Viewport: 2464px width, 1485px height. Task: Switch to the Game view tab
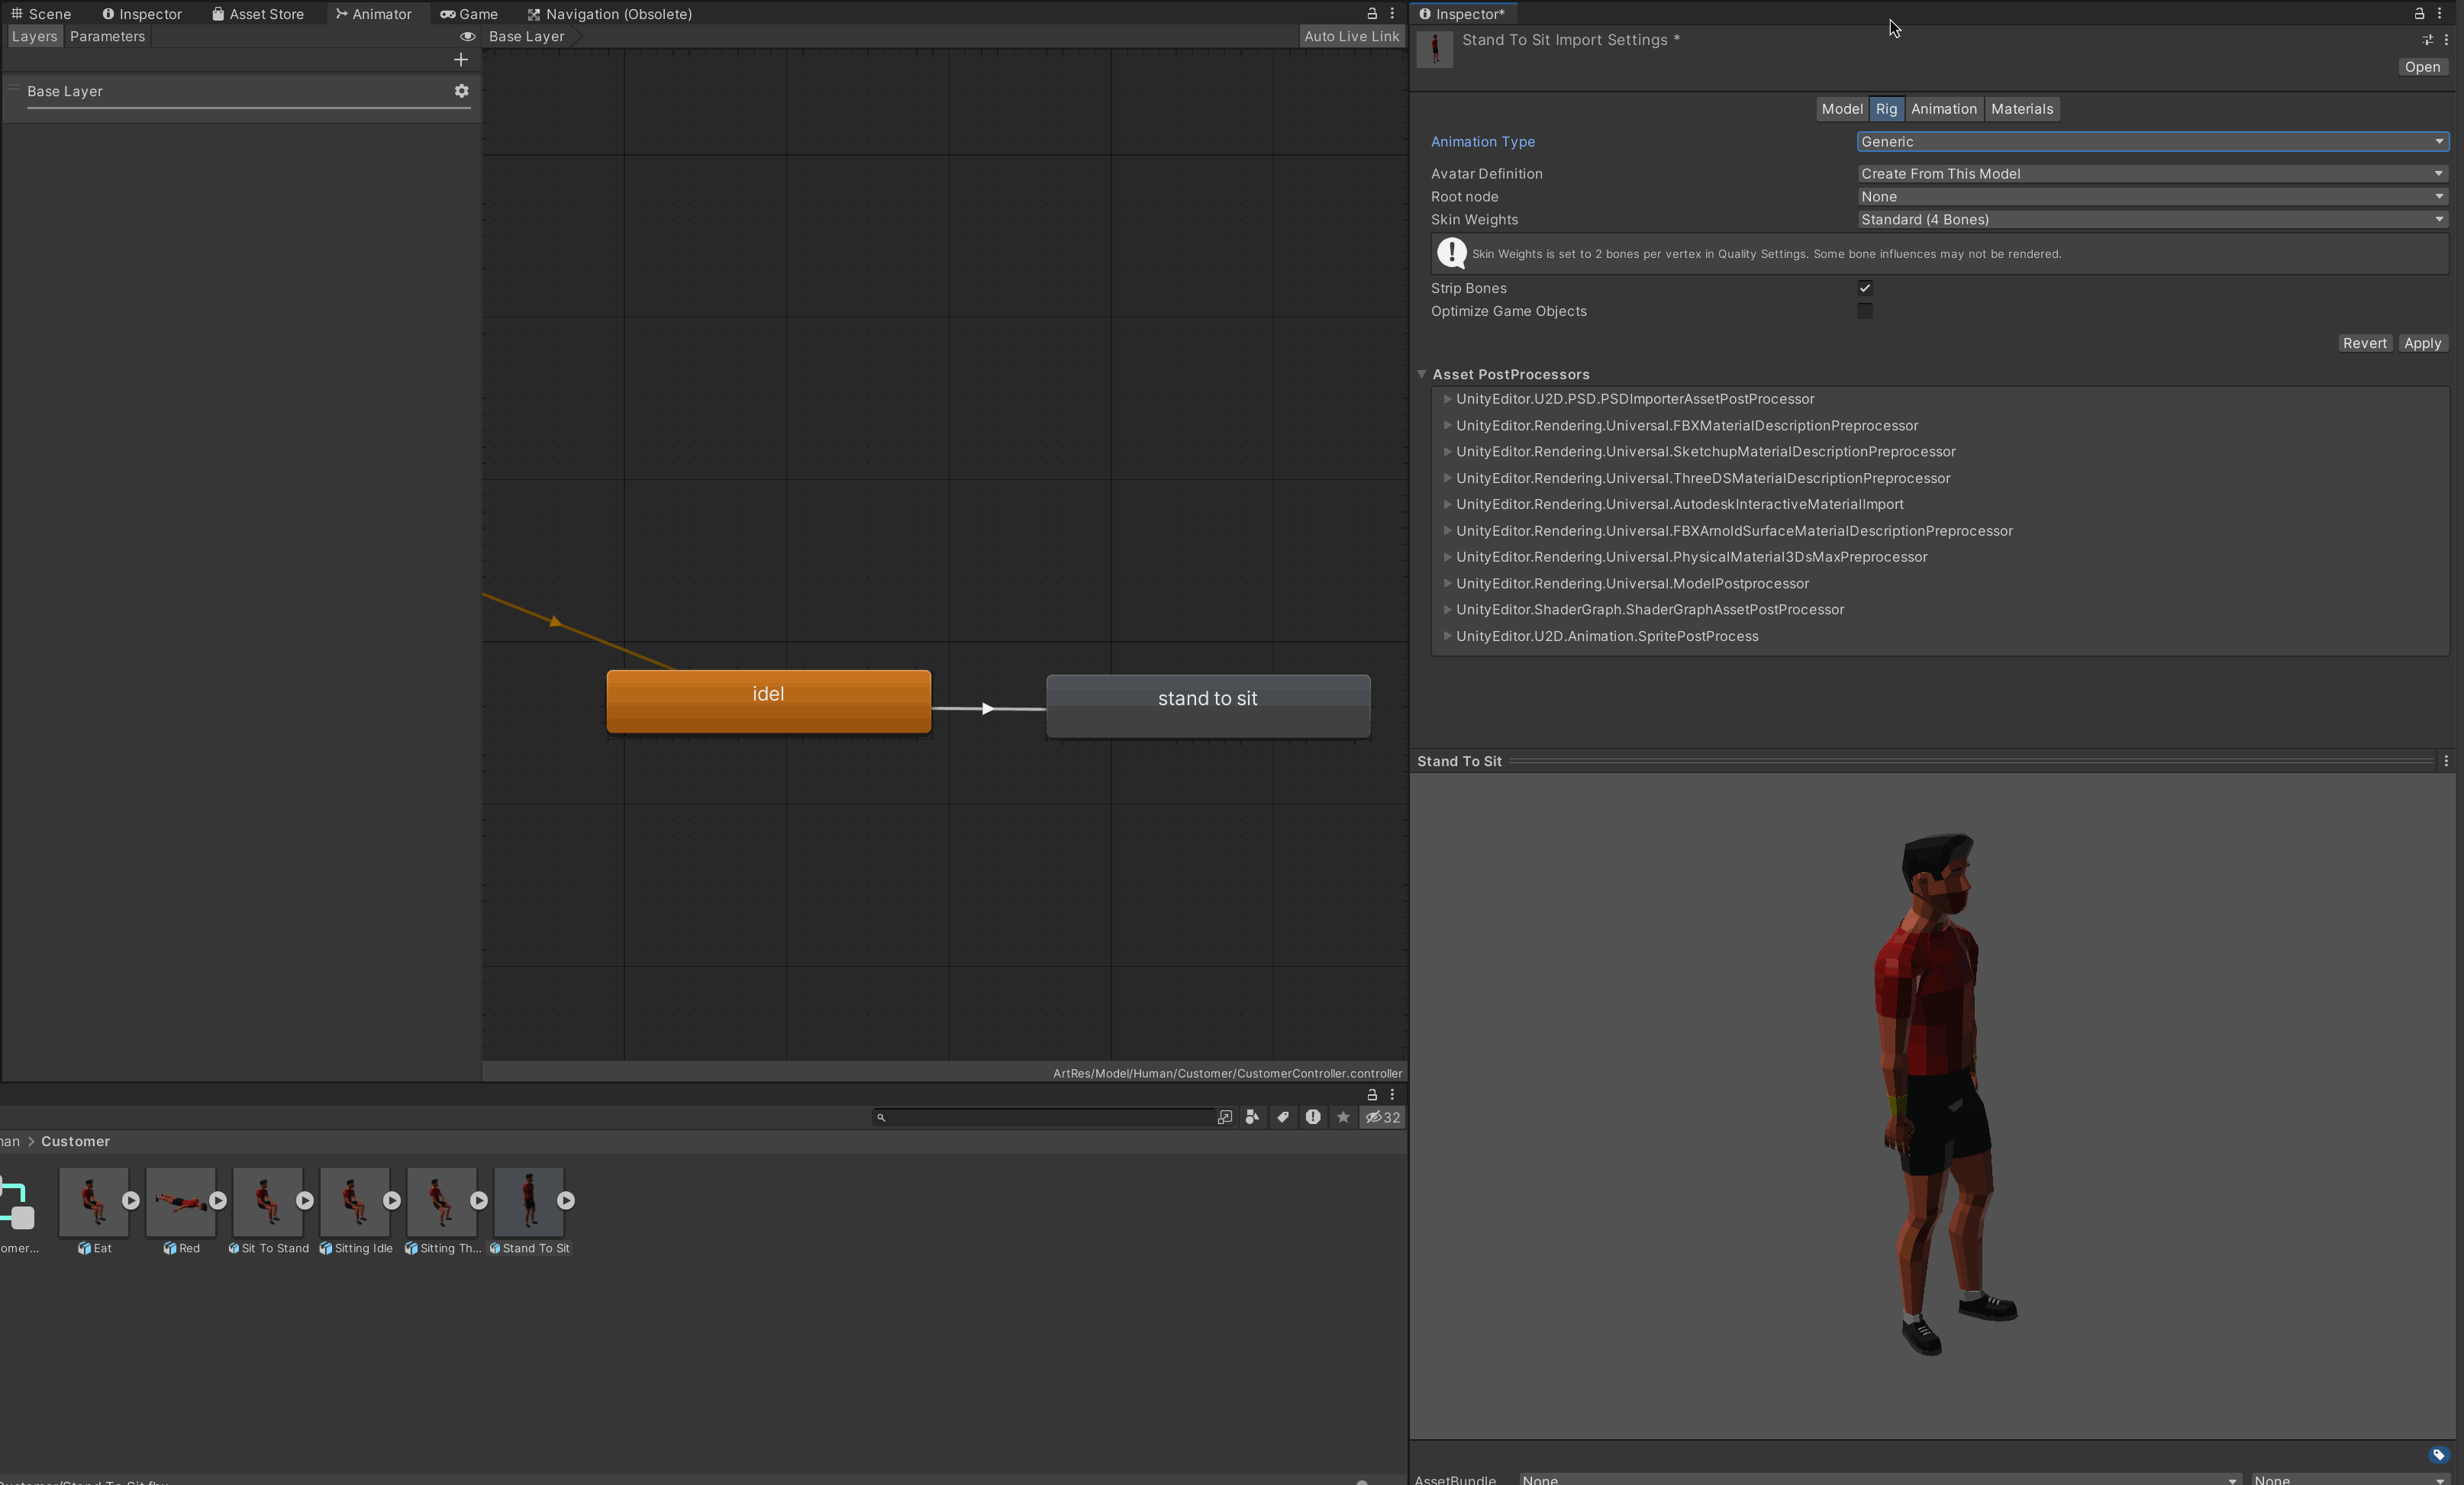470,13
